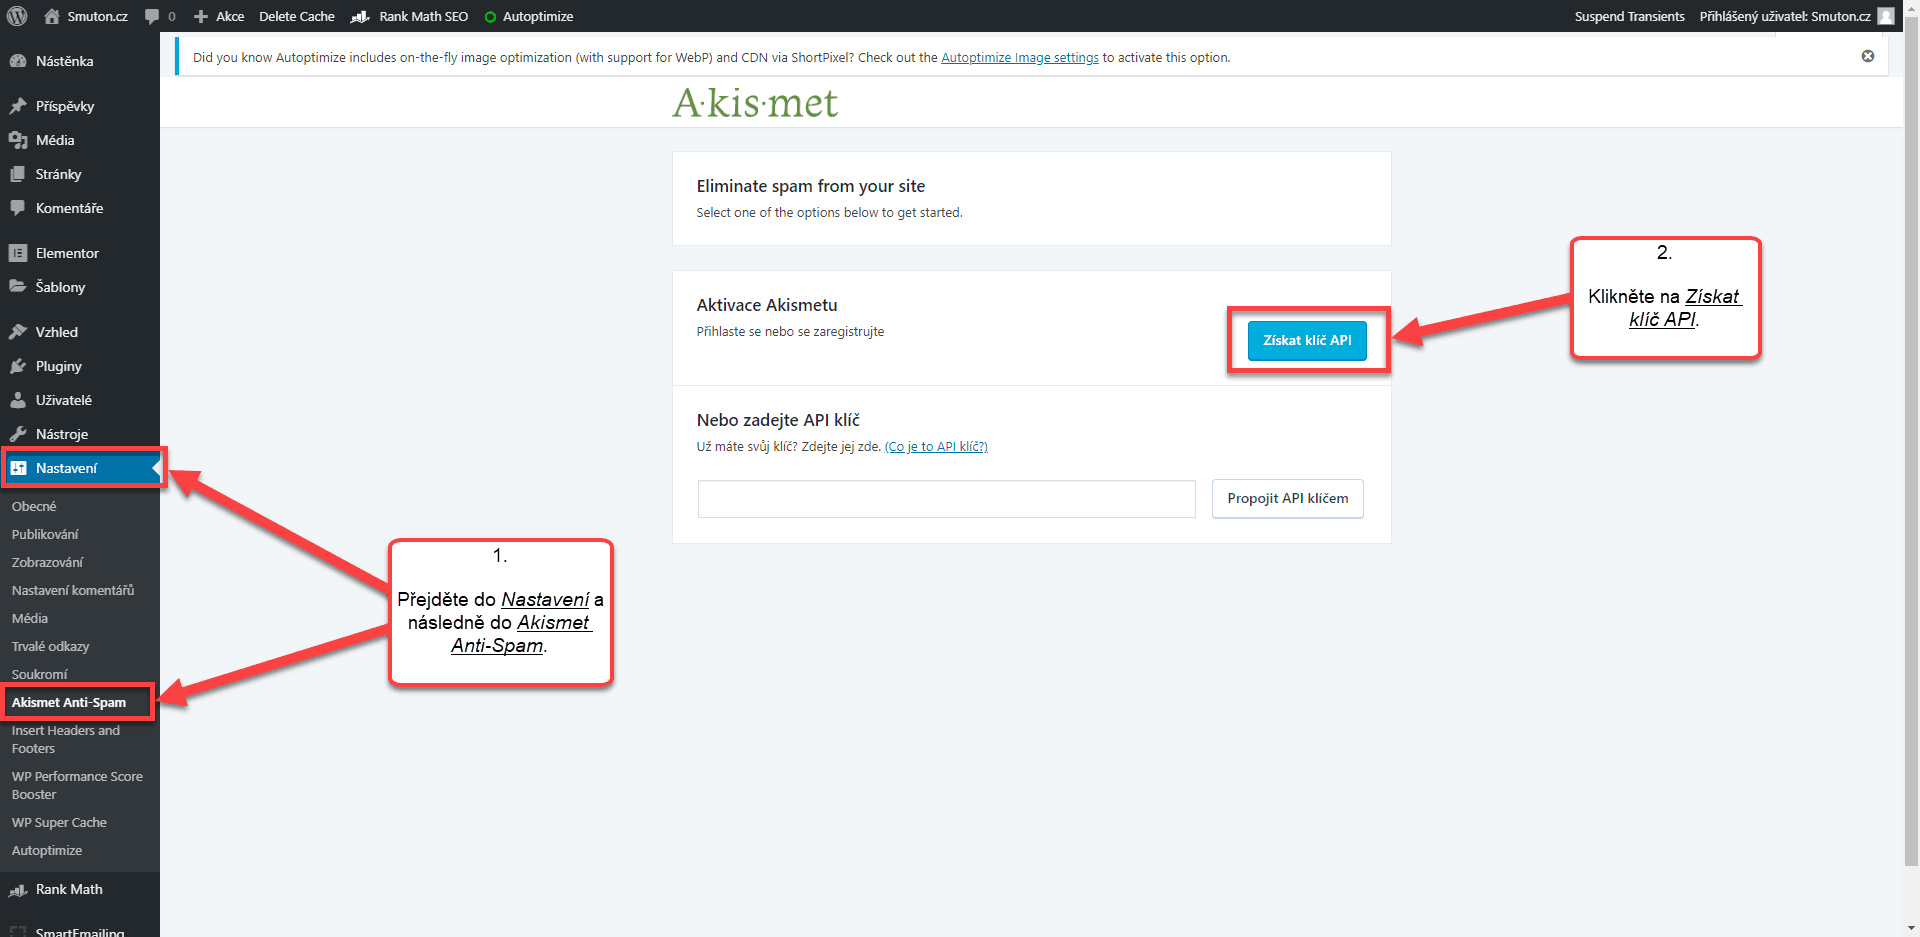The height and width of the screenshot is (937, 1920).
Task: Click the Nástěnka dashboard icon
Action: coord(18,61)
